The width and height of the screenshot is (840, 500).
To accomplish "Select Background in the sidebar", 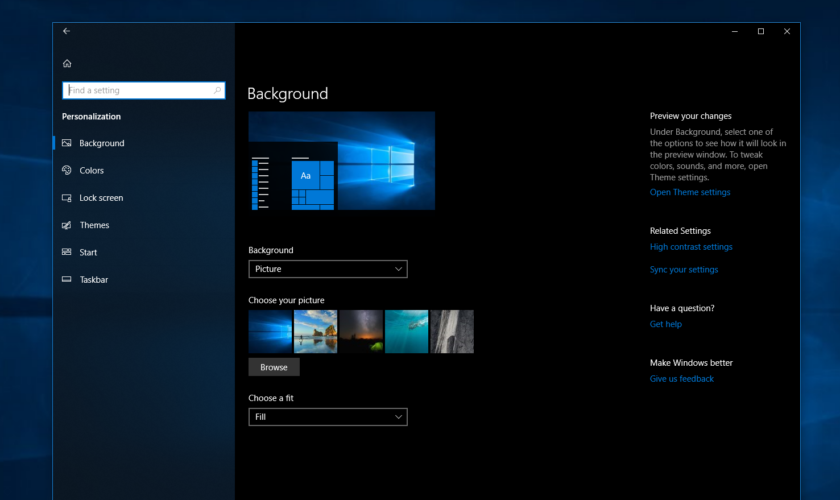I will click(x=101, y=143).
